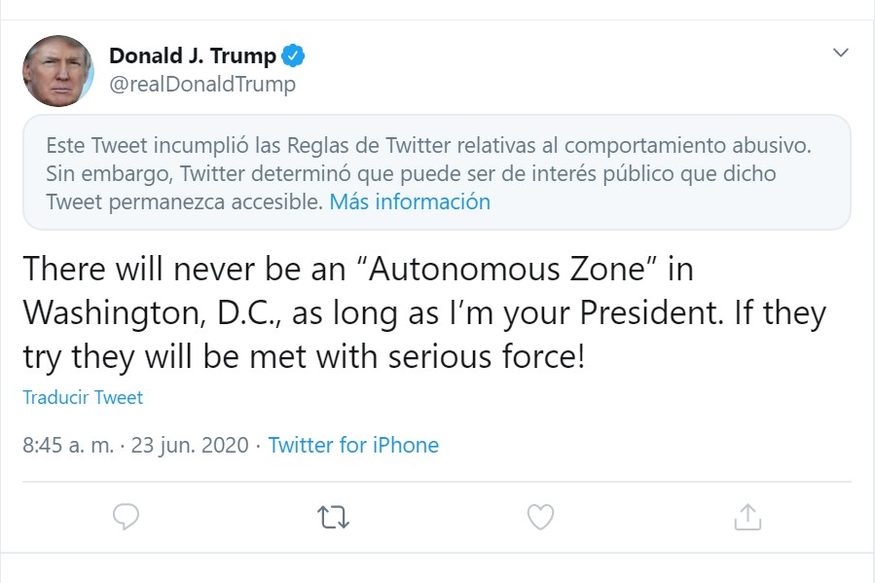Collapse the tweet actions dropdown
The height and width of the screenshot is (583, 875).
point(840,53)
